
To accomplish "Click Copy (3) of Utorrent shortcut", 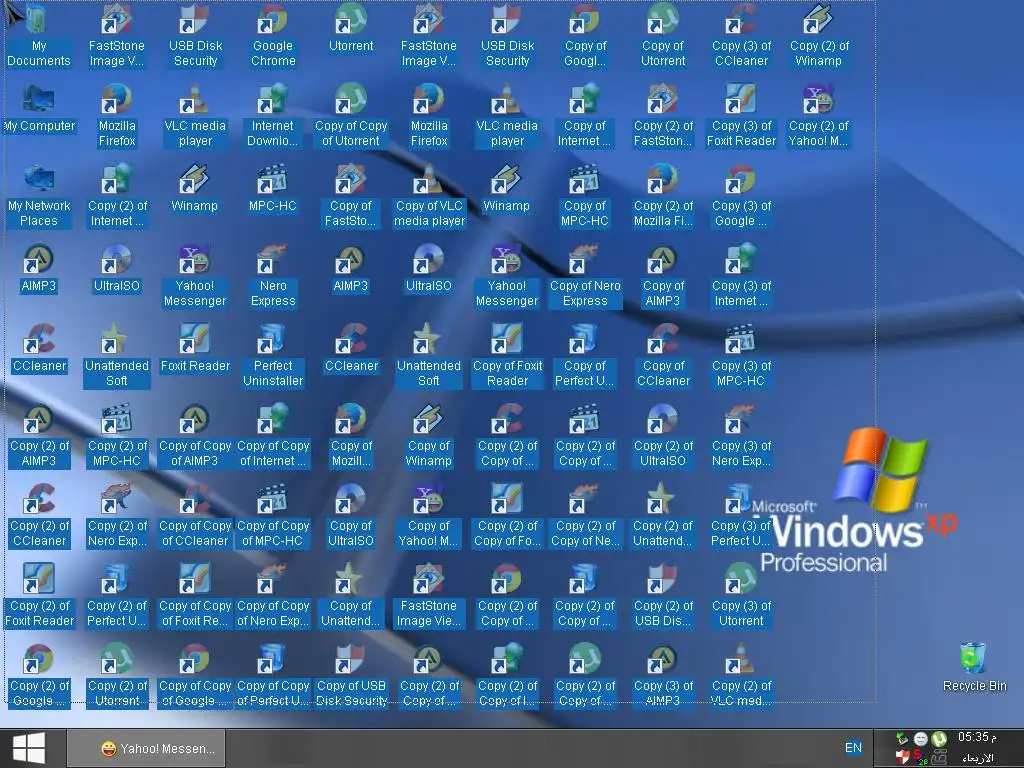I will tap(741, 596).
